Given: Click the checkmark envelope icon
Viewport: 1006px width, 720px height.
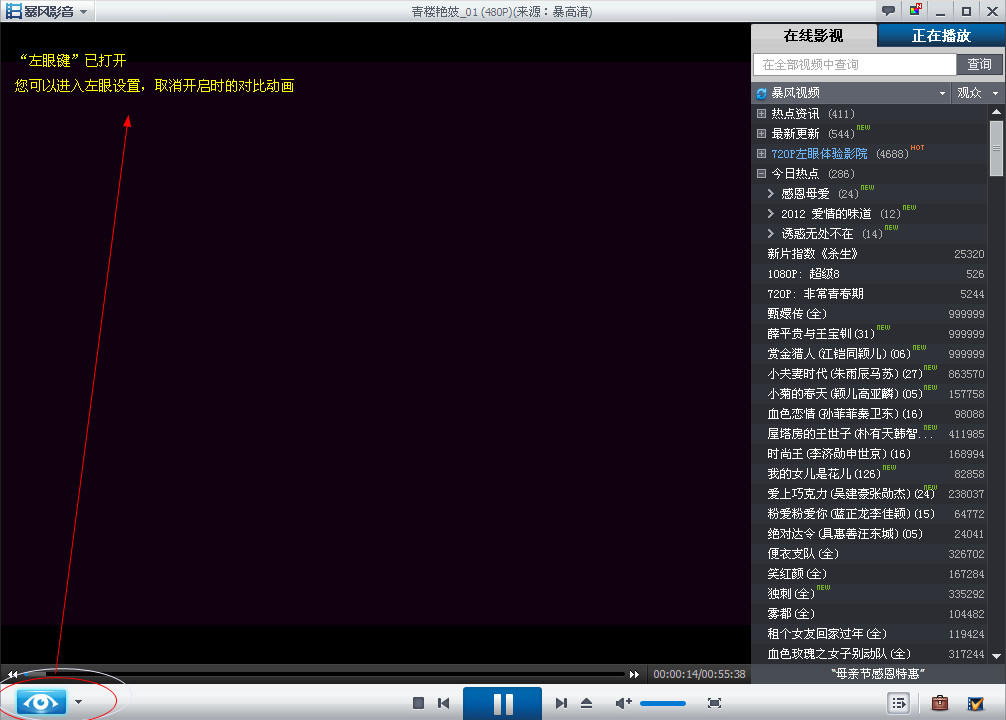Looking at the screenshot, I should (x=976, y=703).
